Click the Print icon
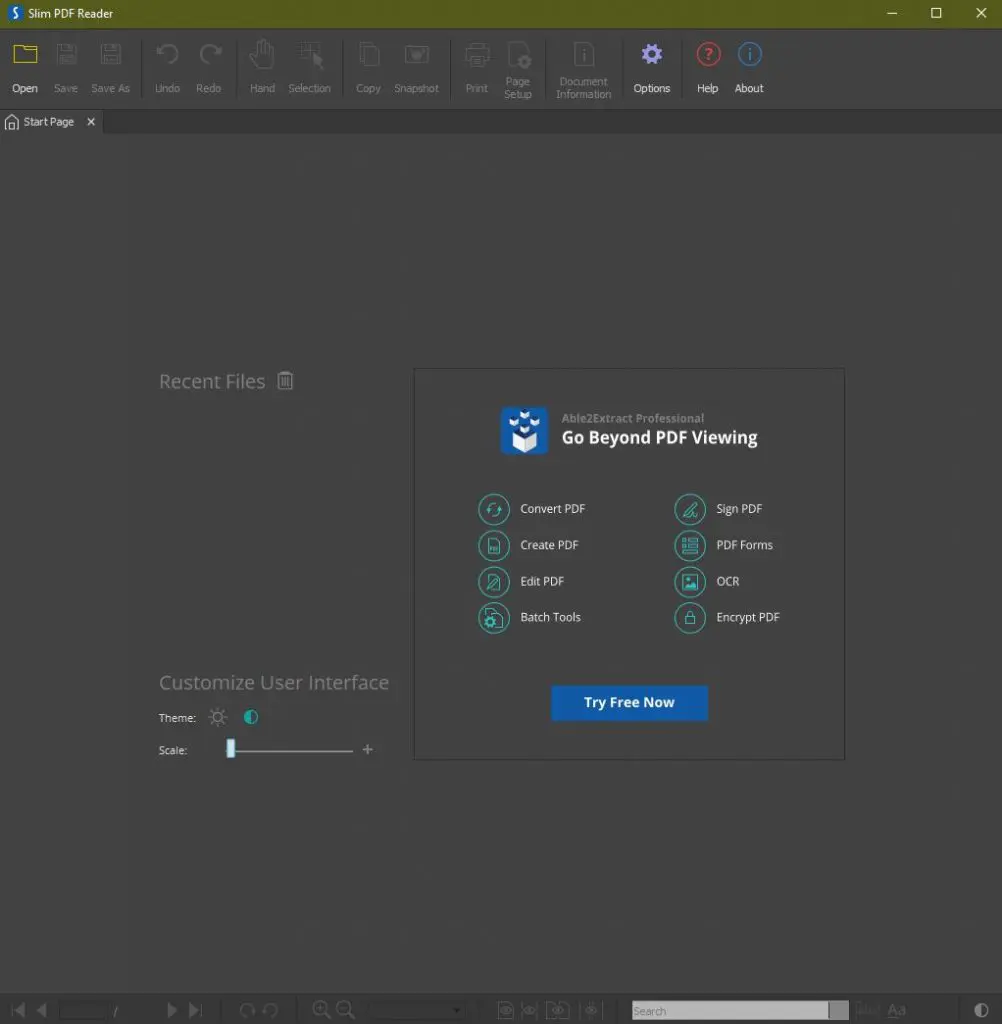Viewport: 1002px width, 1024px height. [x=477, y=55]
